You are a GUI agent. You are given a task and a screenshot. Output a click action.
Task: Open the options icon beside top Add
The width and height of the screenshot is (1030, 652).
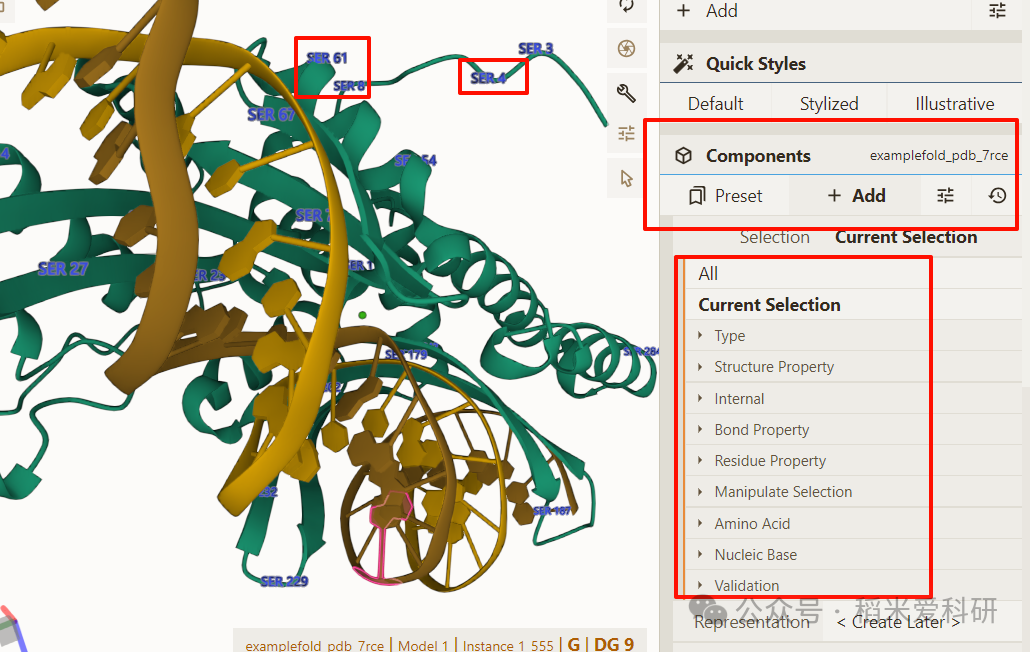(997, 11)
